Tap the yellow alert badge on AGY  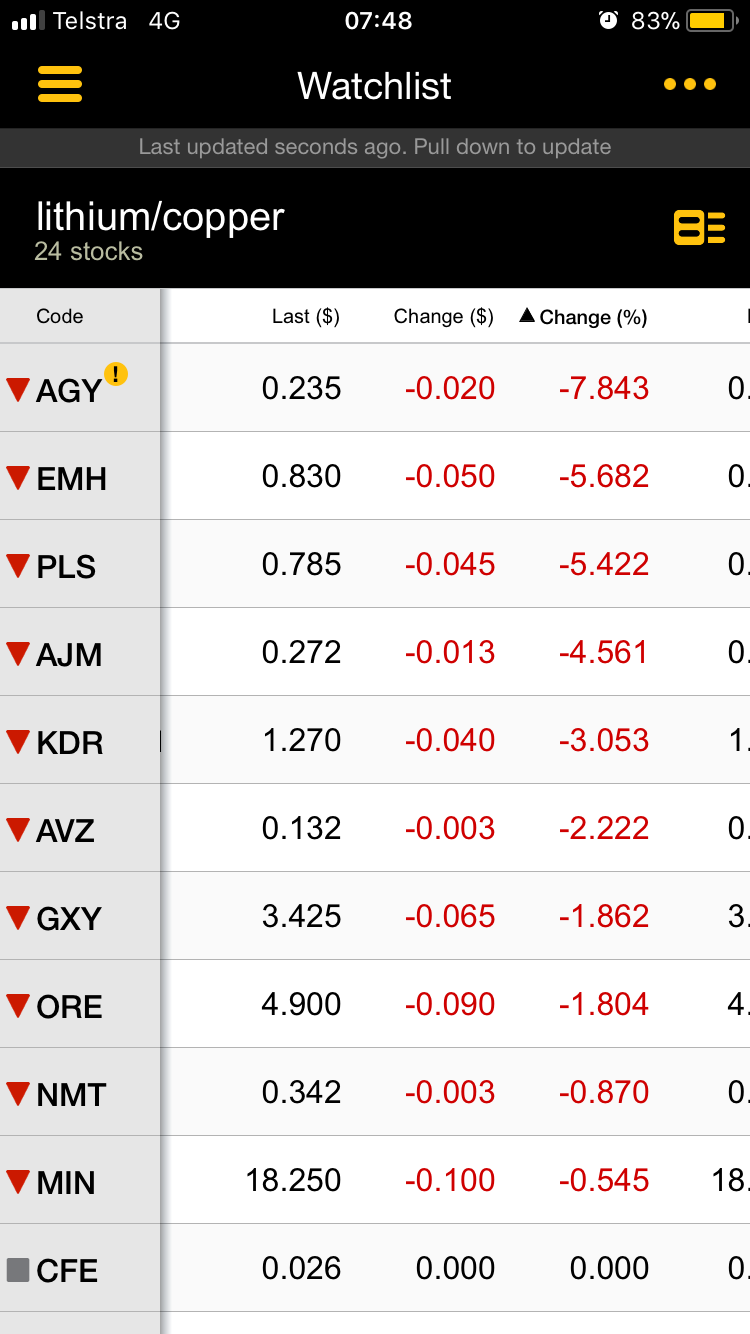pyautogui.click(x=116, y=375)
